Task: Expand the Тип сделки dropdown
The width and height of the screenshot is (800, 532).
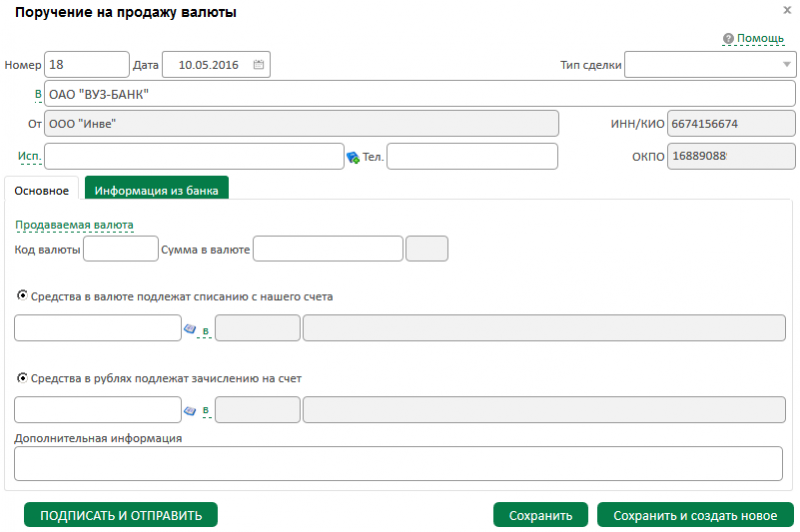Action: [786, 65]
